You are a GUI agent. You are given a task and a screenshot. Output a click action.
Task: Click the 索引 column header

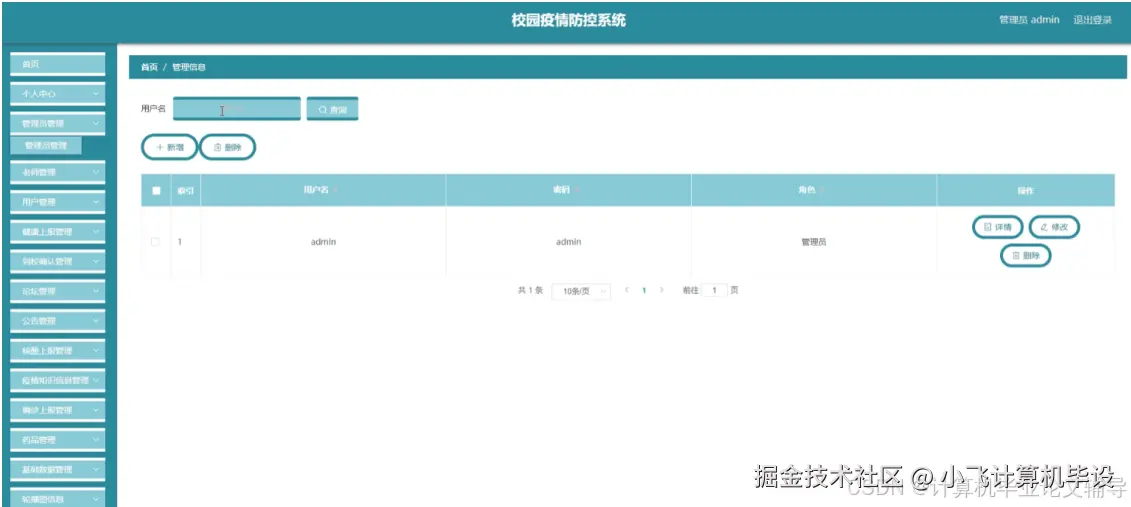pos(185,191)
